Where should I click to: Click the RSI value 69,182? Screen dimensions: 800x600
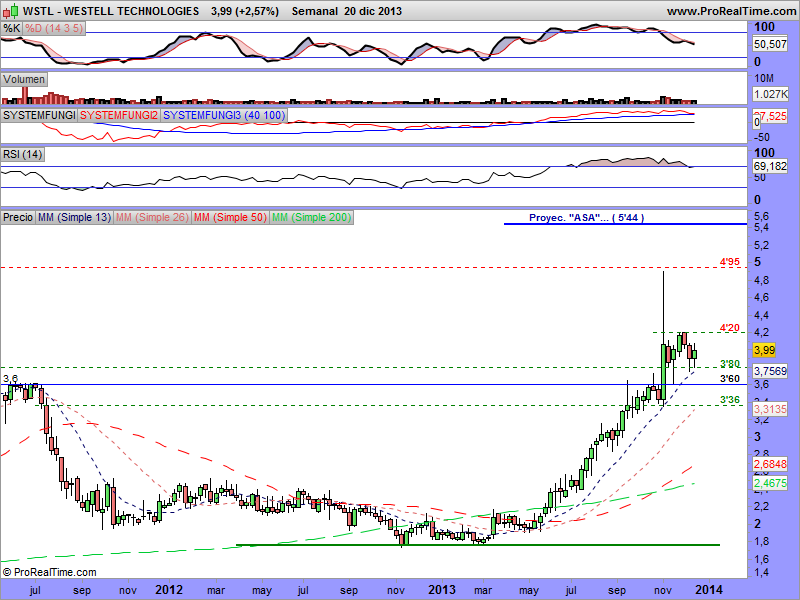pyautogui.click(x=770, y=166)
